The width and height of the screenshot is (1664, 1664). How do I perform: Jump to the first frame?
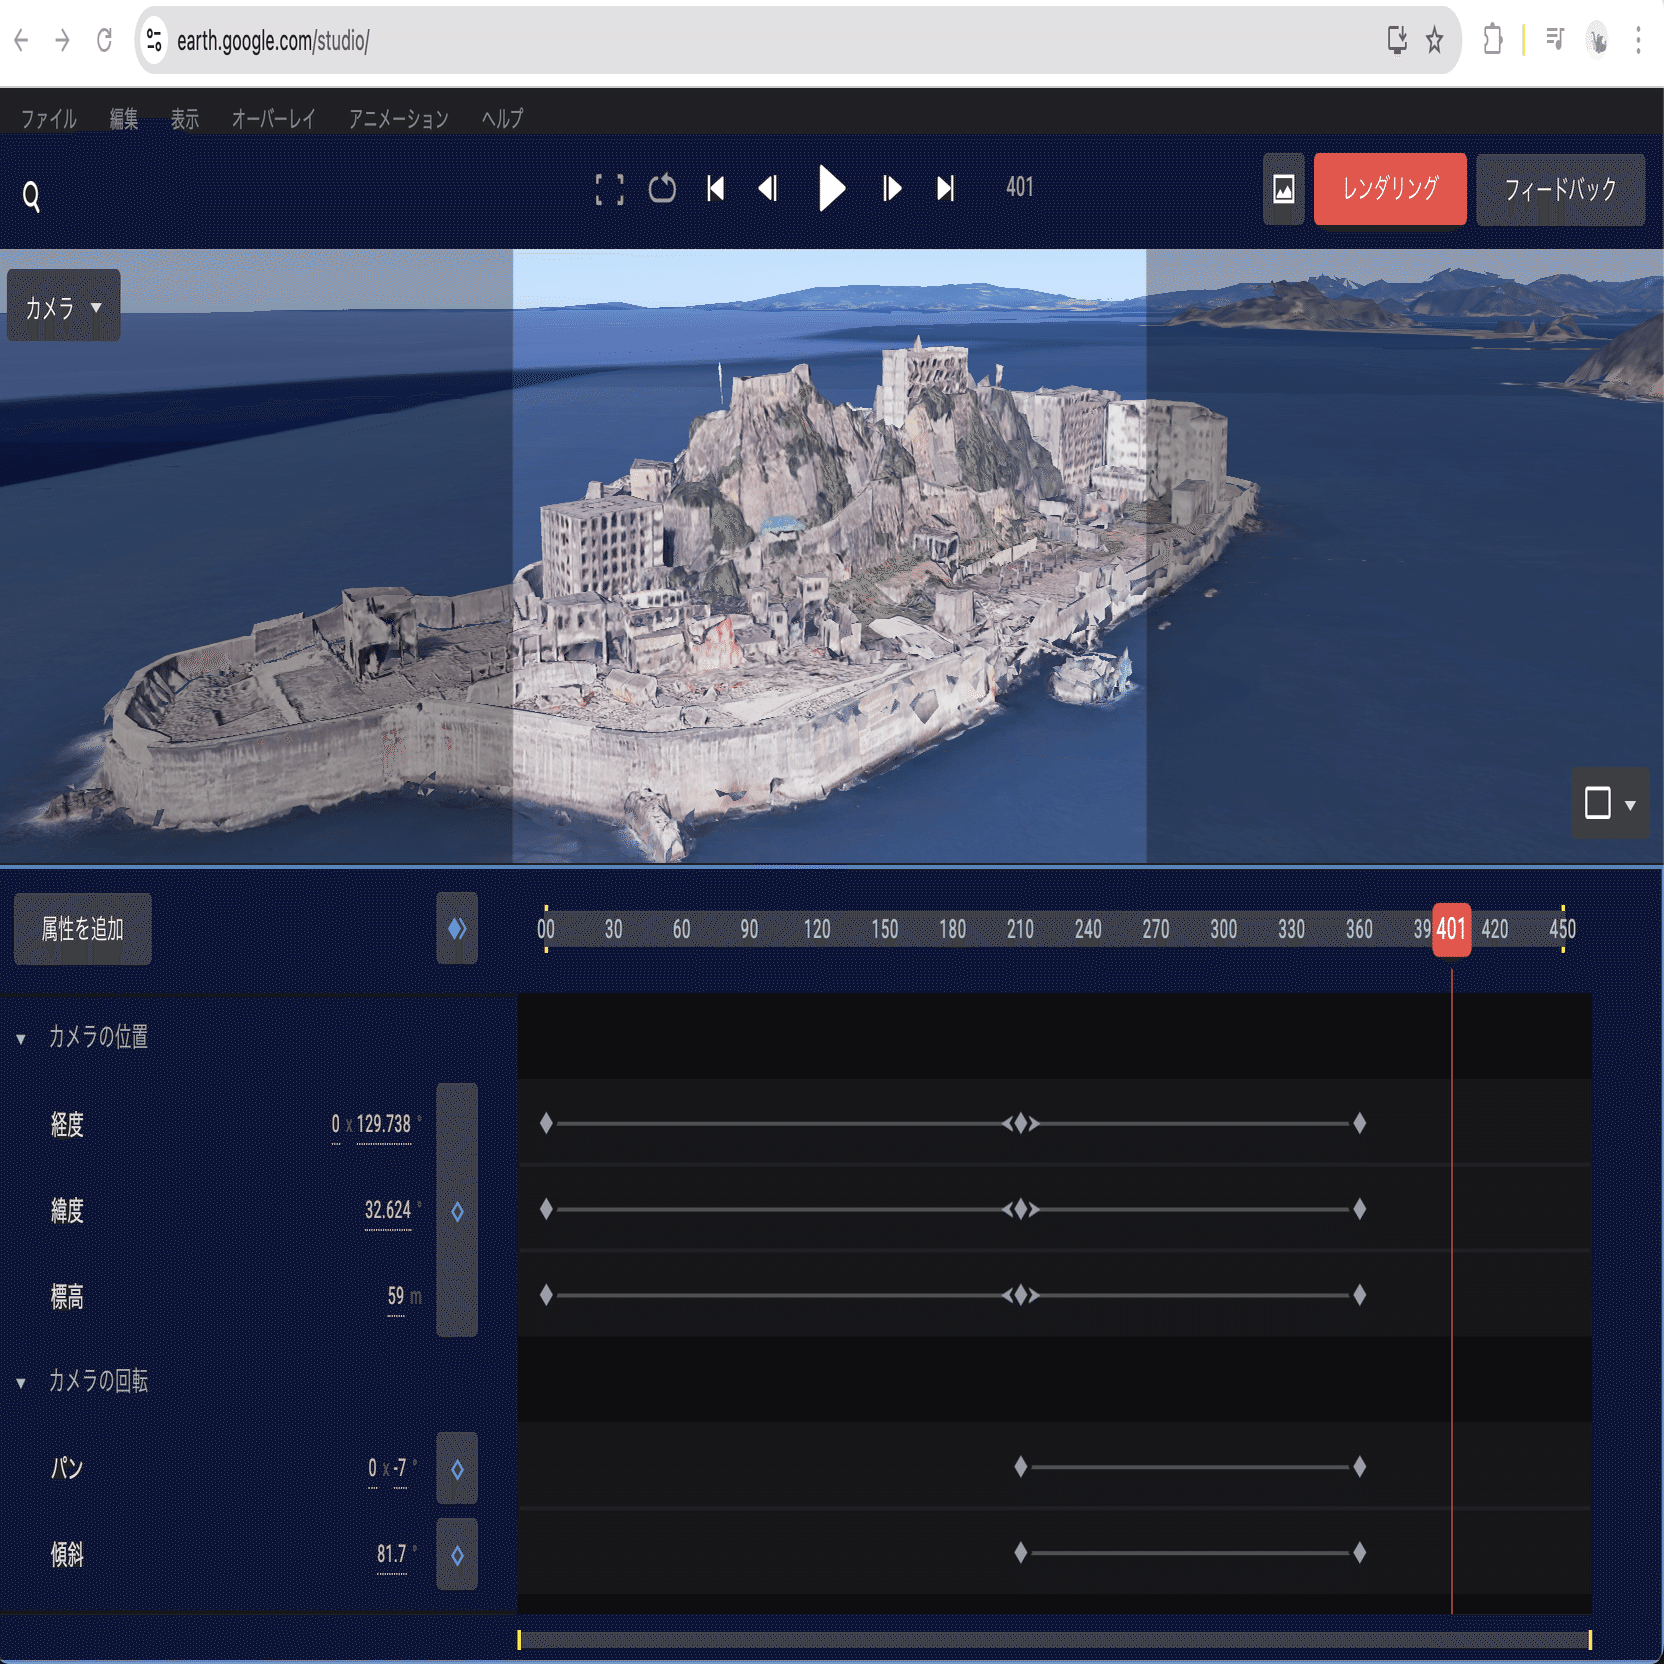click(715, 189)
